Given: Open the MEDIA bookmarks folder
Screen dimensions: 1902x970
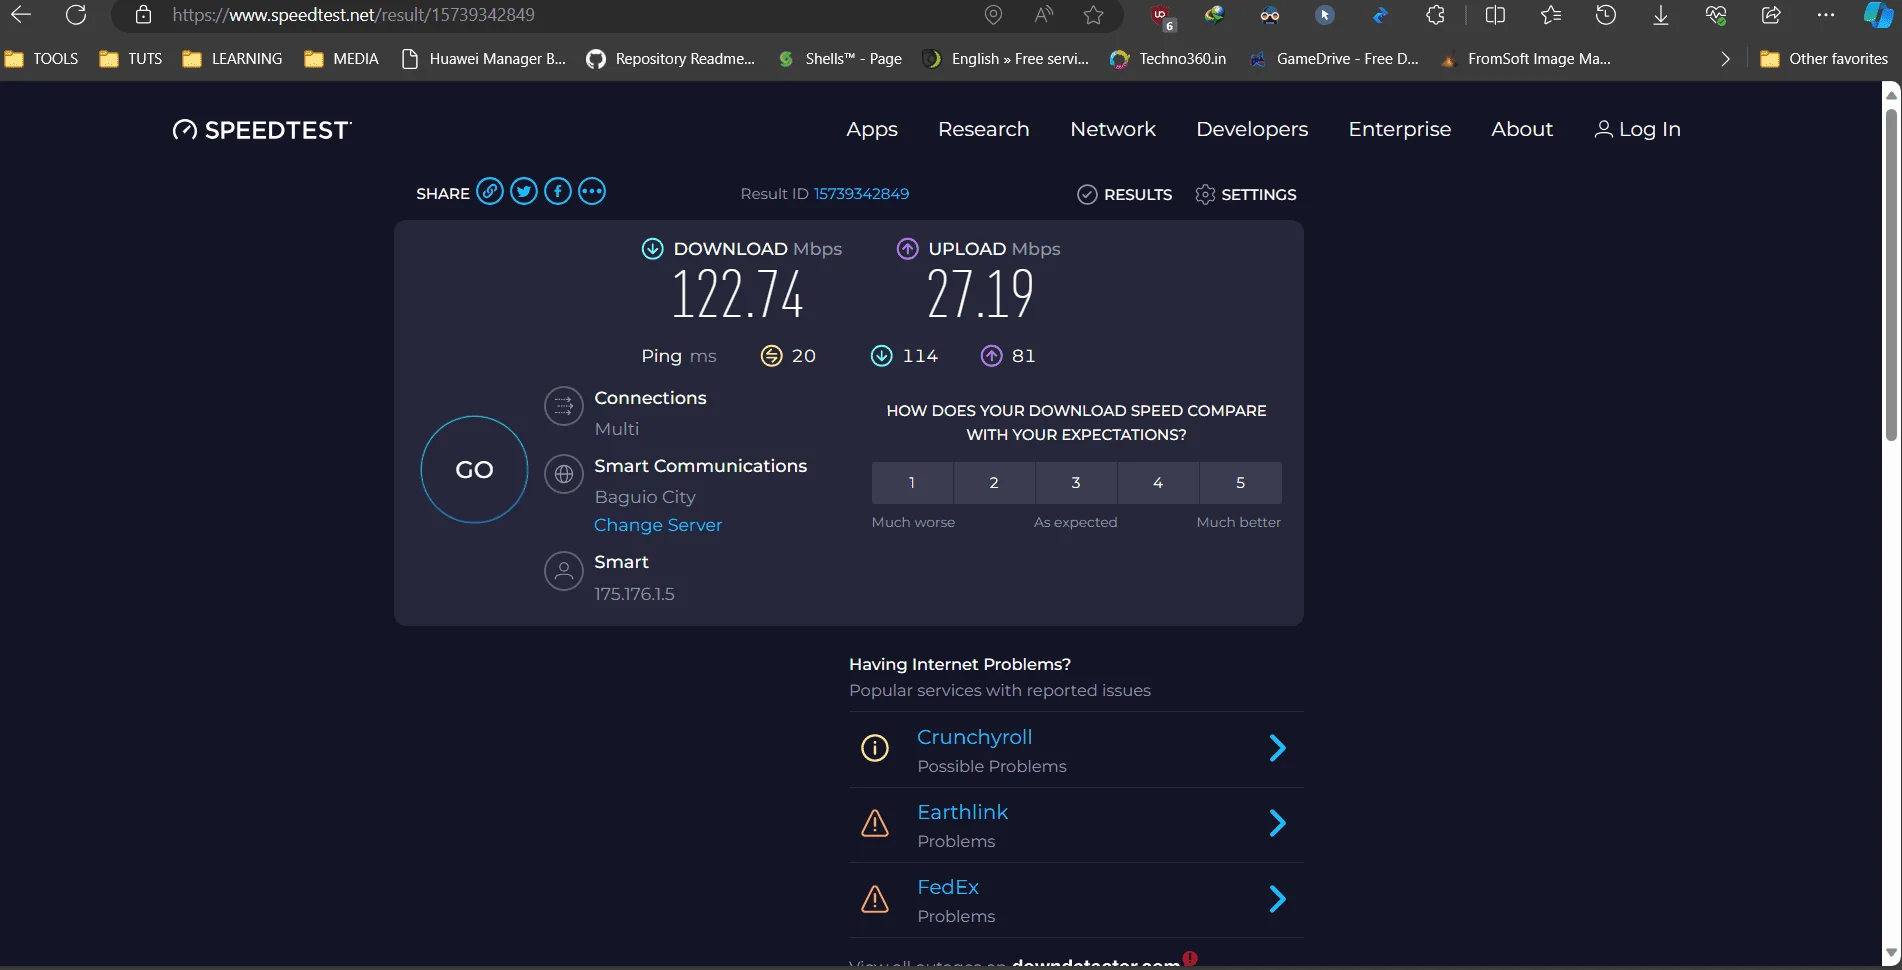Looking at the screenshot, I should coord(342,59).
